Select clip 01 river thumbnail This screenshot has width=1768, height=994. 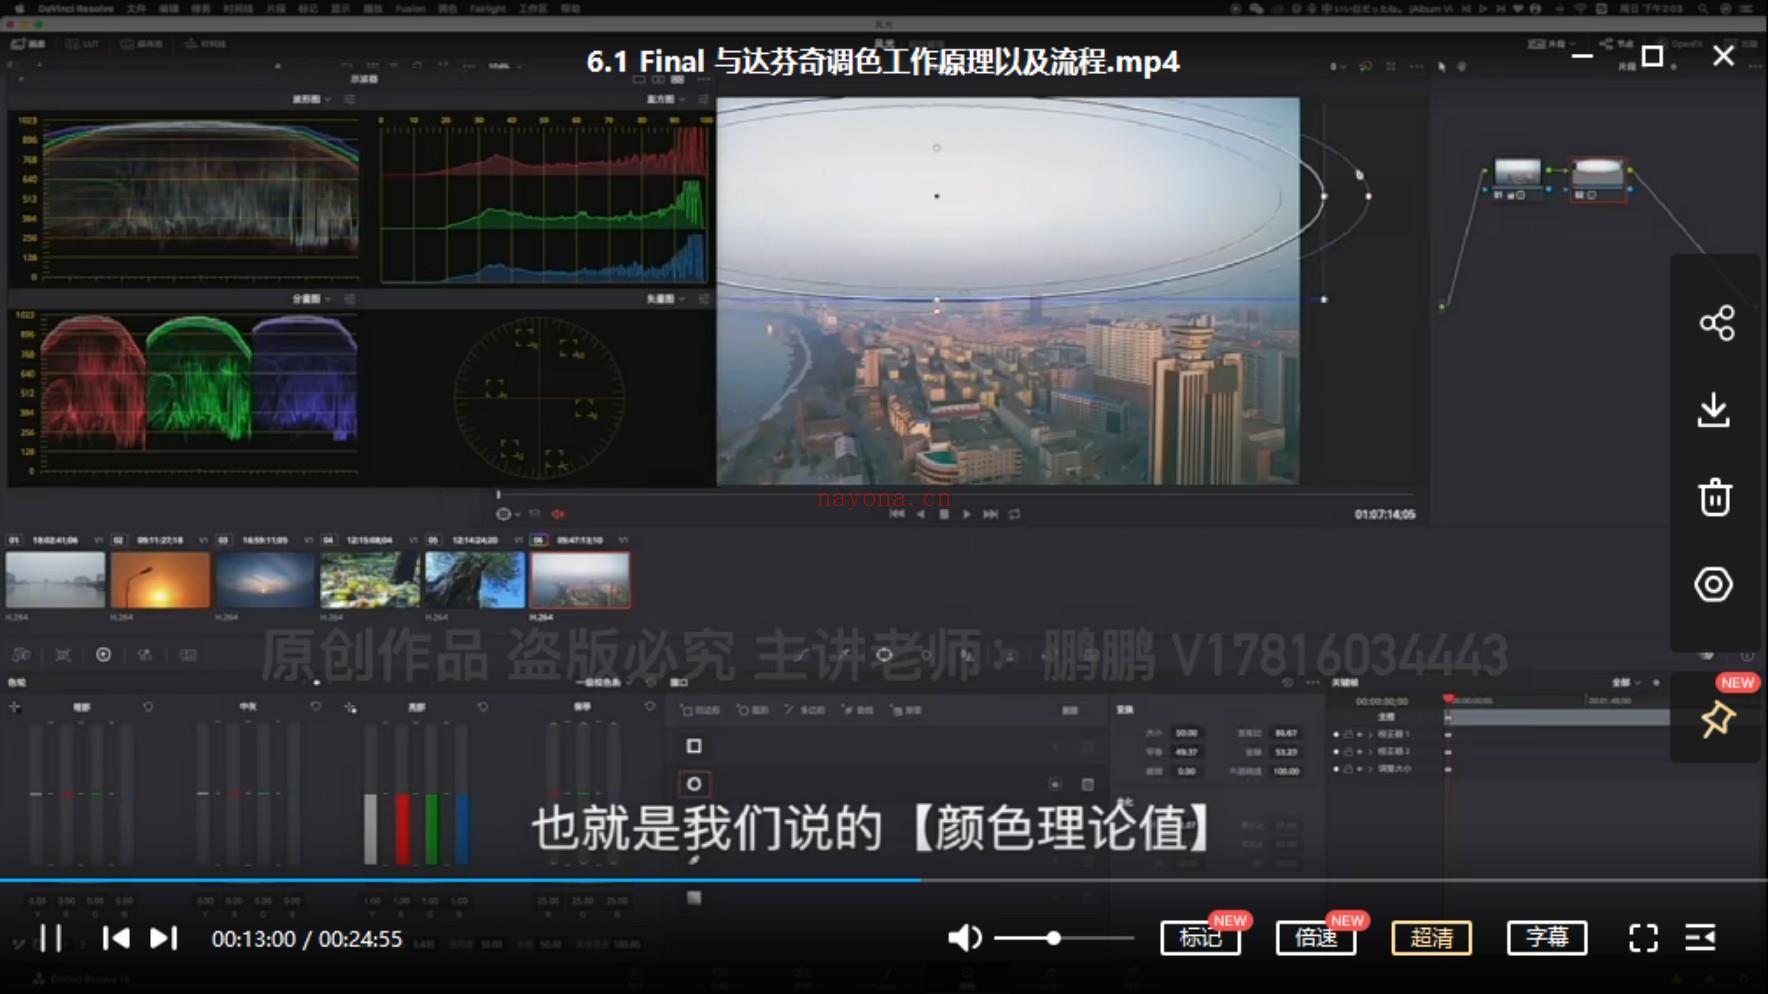pyautogui.click(x=55, y=580)
